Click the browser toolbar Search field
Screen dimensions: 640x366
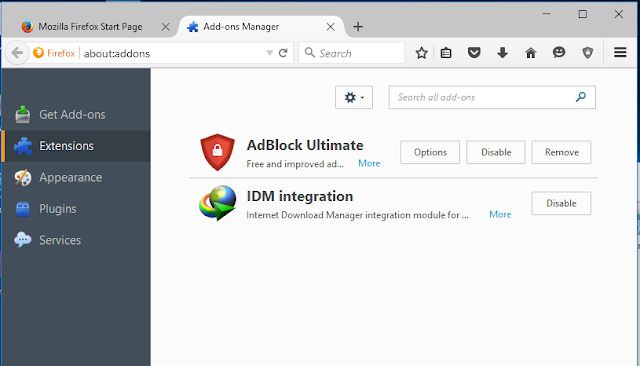click(x=352, y=53)
